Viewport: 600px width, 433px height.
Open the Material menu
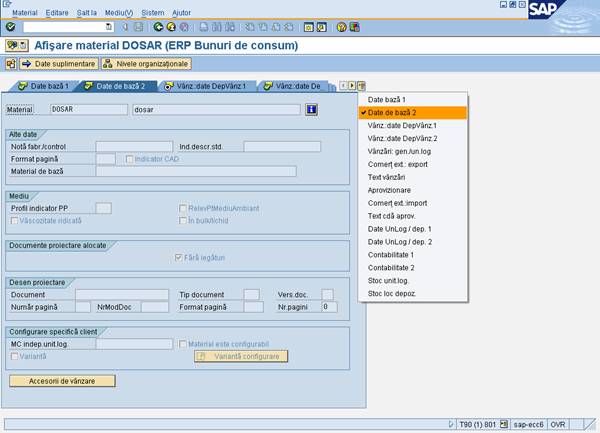25,13
